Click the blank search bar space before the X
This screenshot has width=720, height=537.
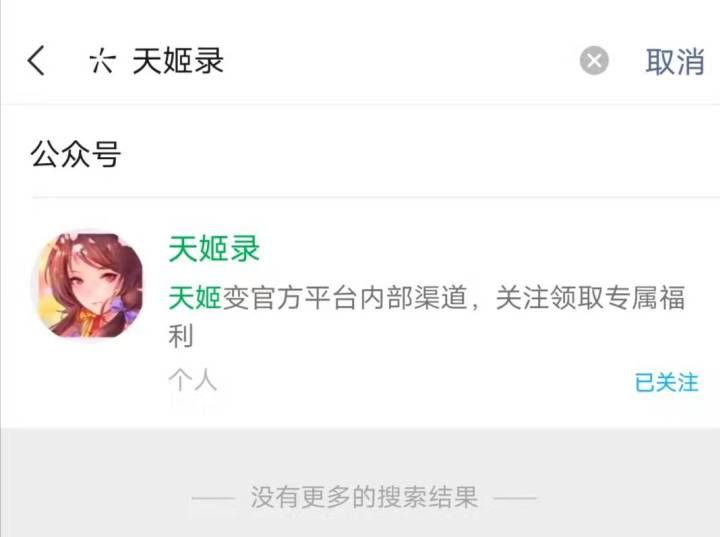(399, 61)
